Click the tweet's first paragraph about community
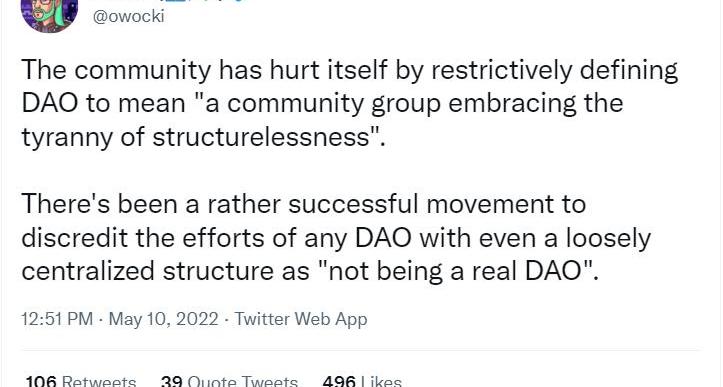723x387 pixels. [350, 103]
